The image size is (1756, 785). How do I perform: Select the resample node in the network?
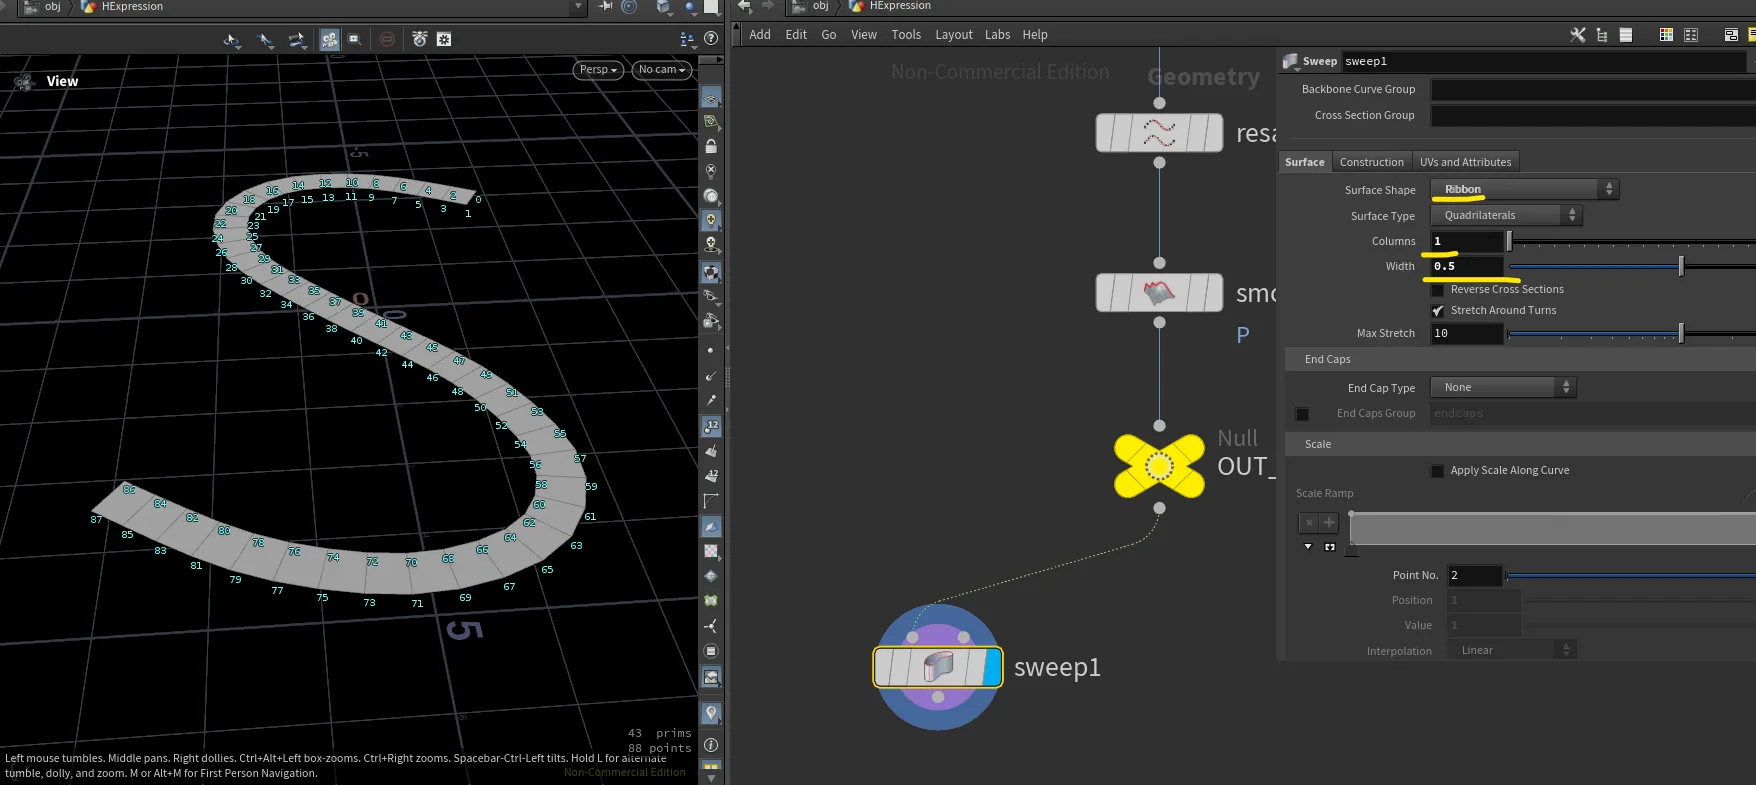click(x=1159, y=133)
